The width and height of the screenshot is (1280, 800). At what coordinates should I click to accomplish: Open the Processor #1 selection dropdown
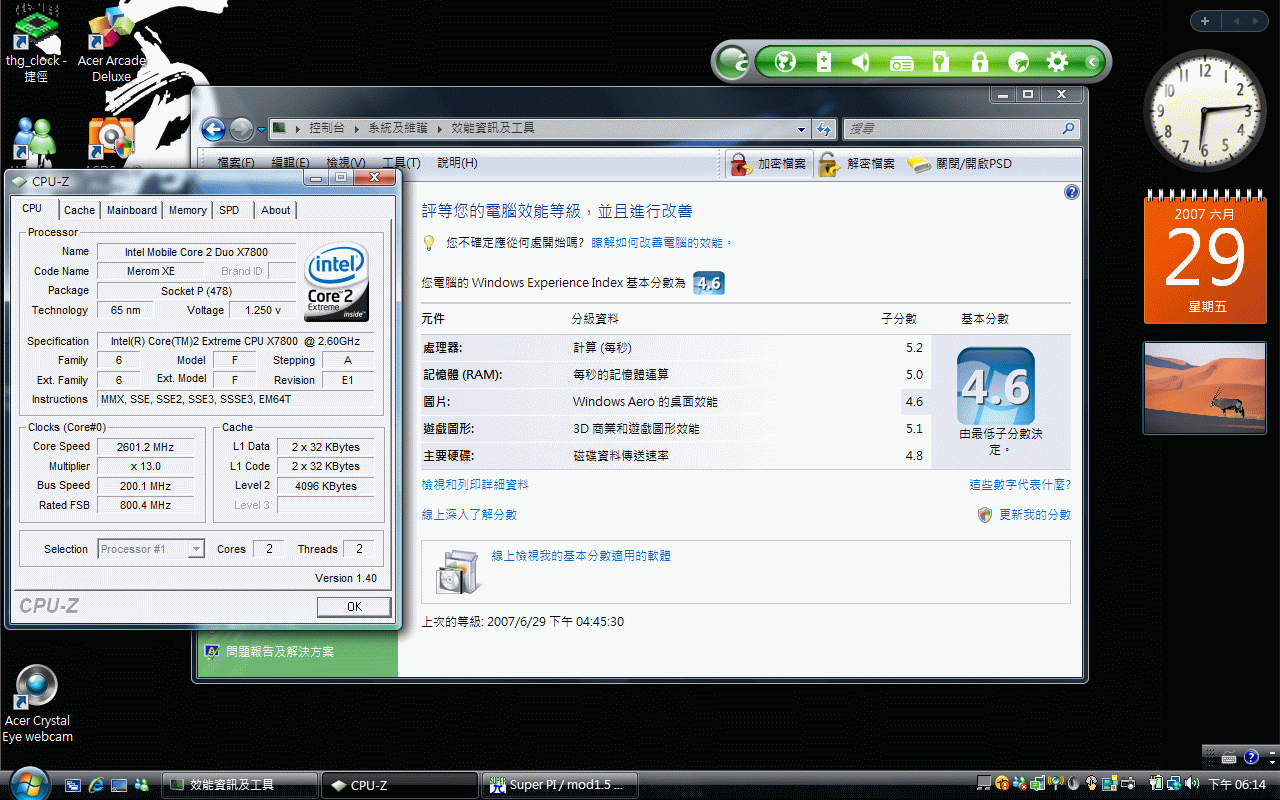151,549
